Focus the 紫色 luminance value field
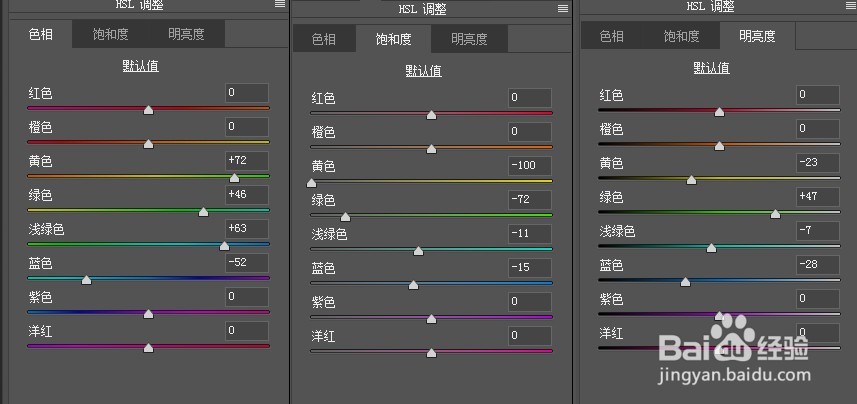Screen dimensions: 857x404 (818, 299)
